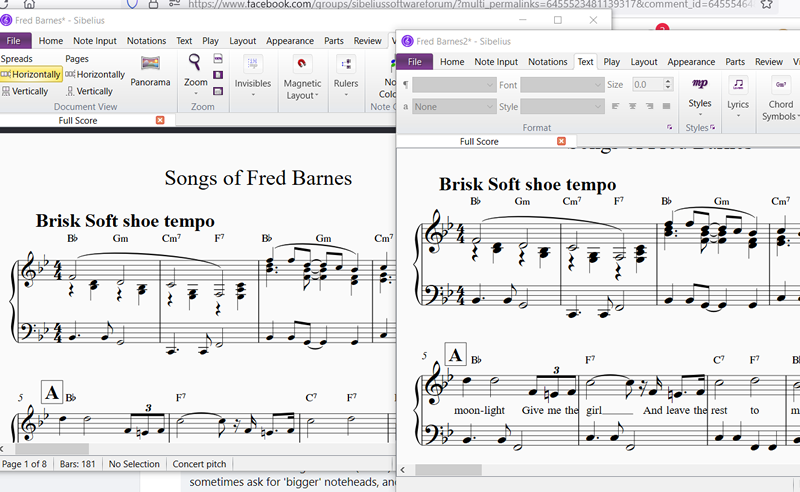Select Brisk Soft shoe tempo in Fred Barnes
Viewport: 800px width, 492px height.
pyautogui.click(x=125, y=221)
